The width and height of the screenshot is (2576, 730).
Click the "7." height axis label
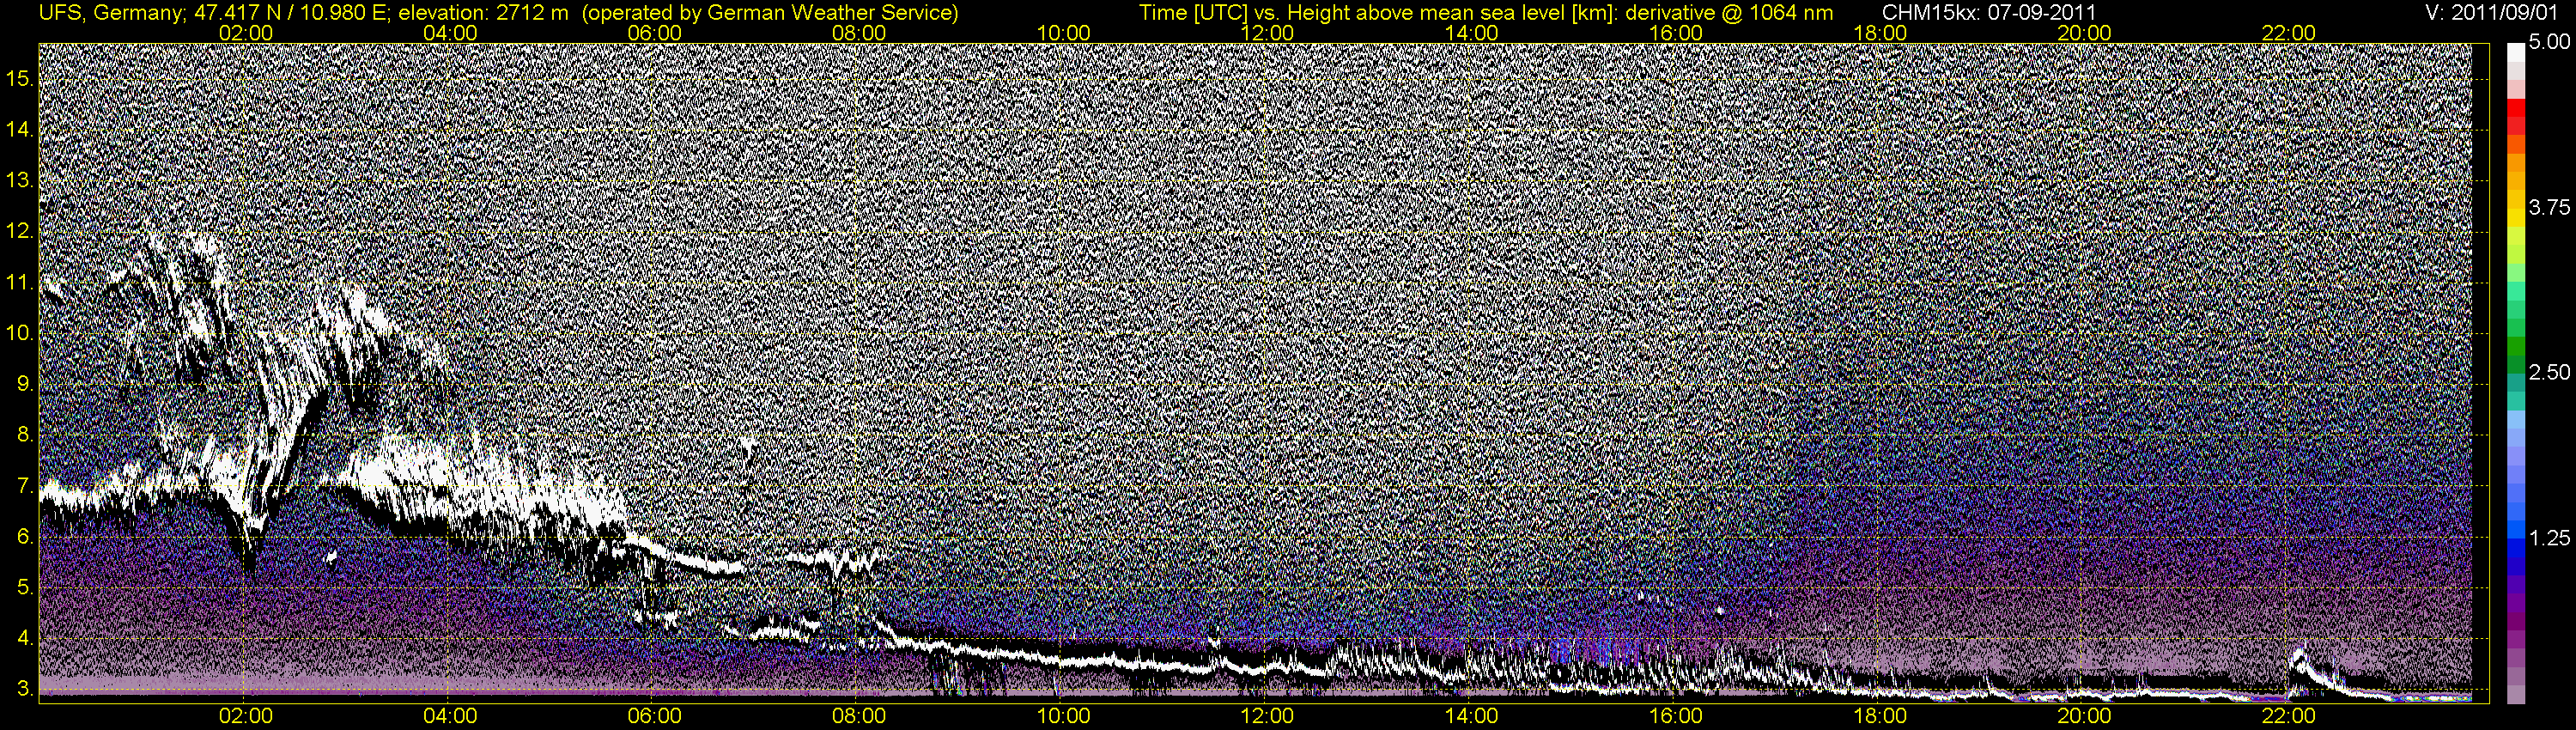click(x=25, y=486)
